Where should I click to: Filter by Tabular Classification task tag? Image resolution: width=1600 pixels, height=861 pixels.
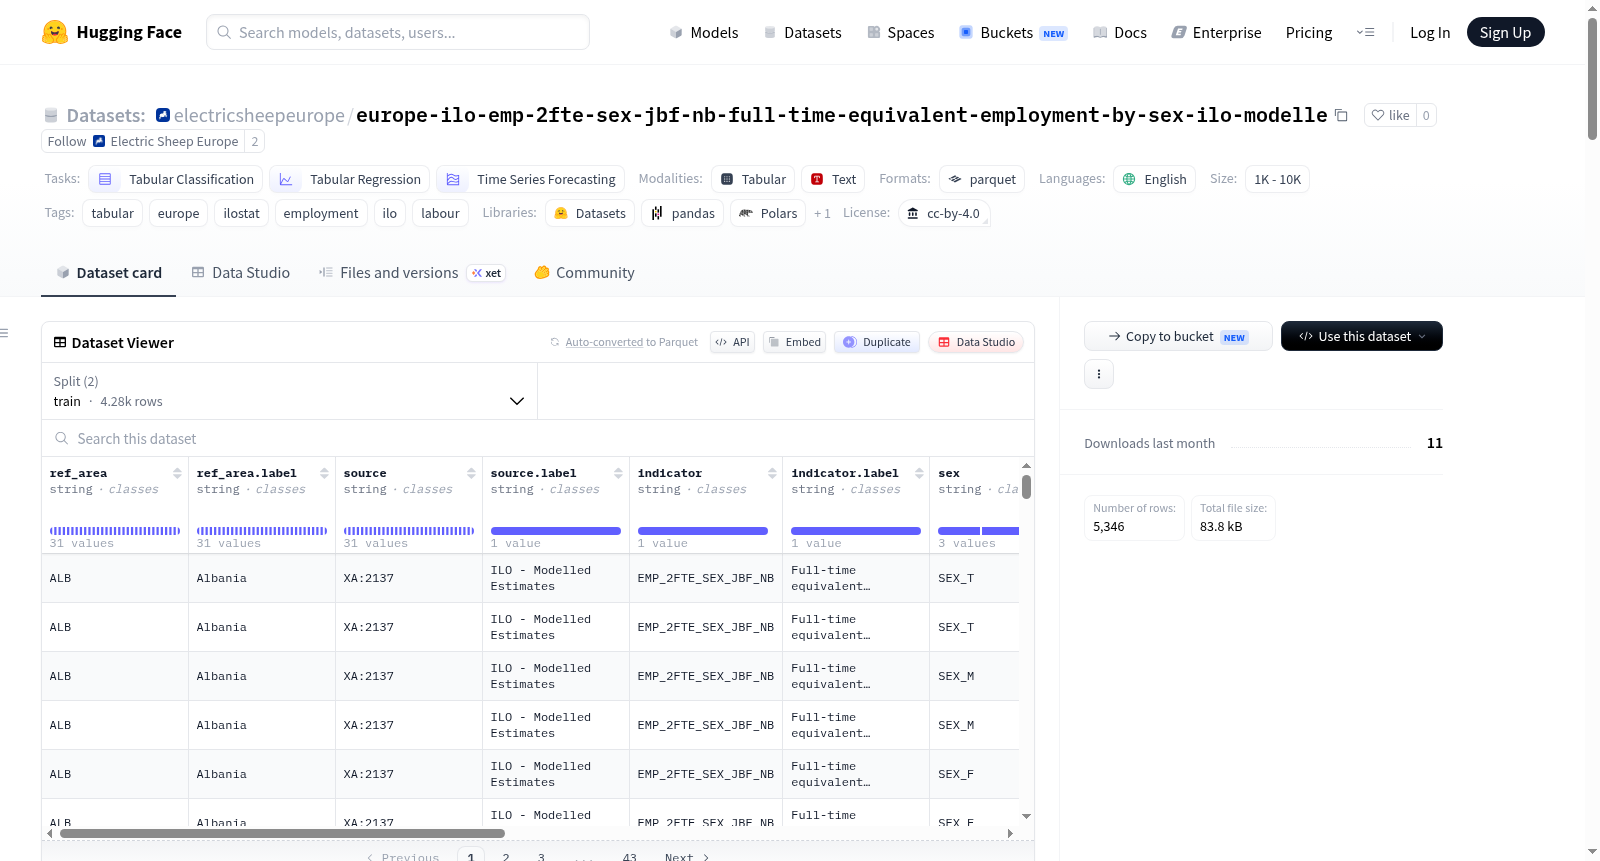pos(176,179)
